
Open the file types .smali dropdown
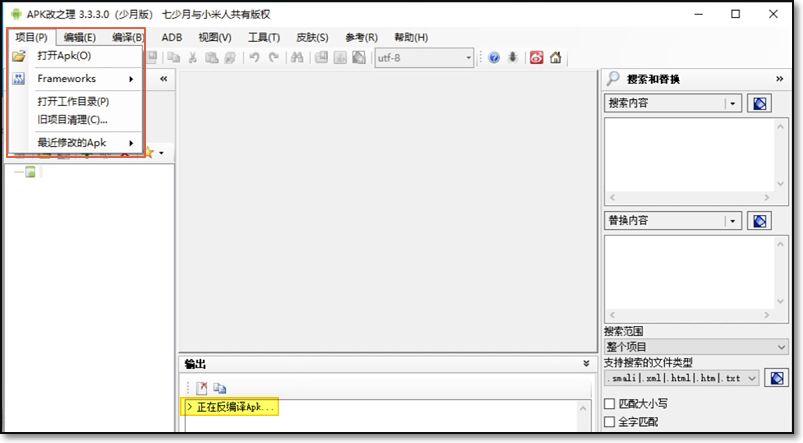pos(752,378)
